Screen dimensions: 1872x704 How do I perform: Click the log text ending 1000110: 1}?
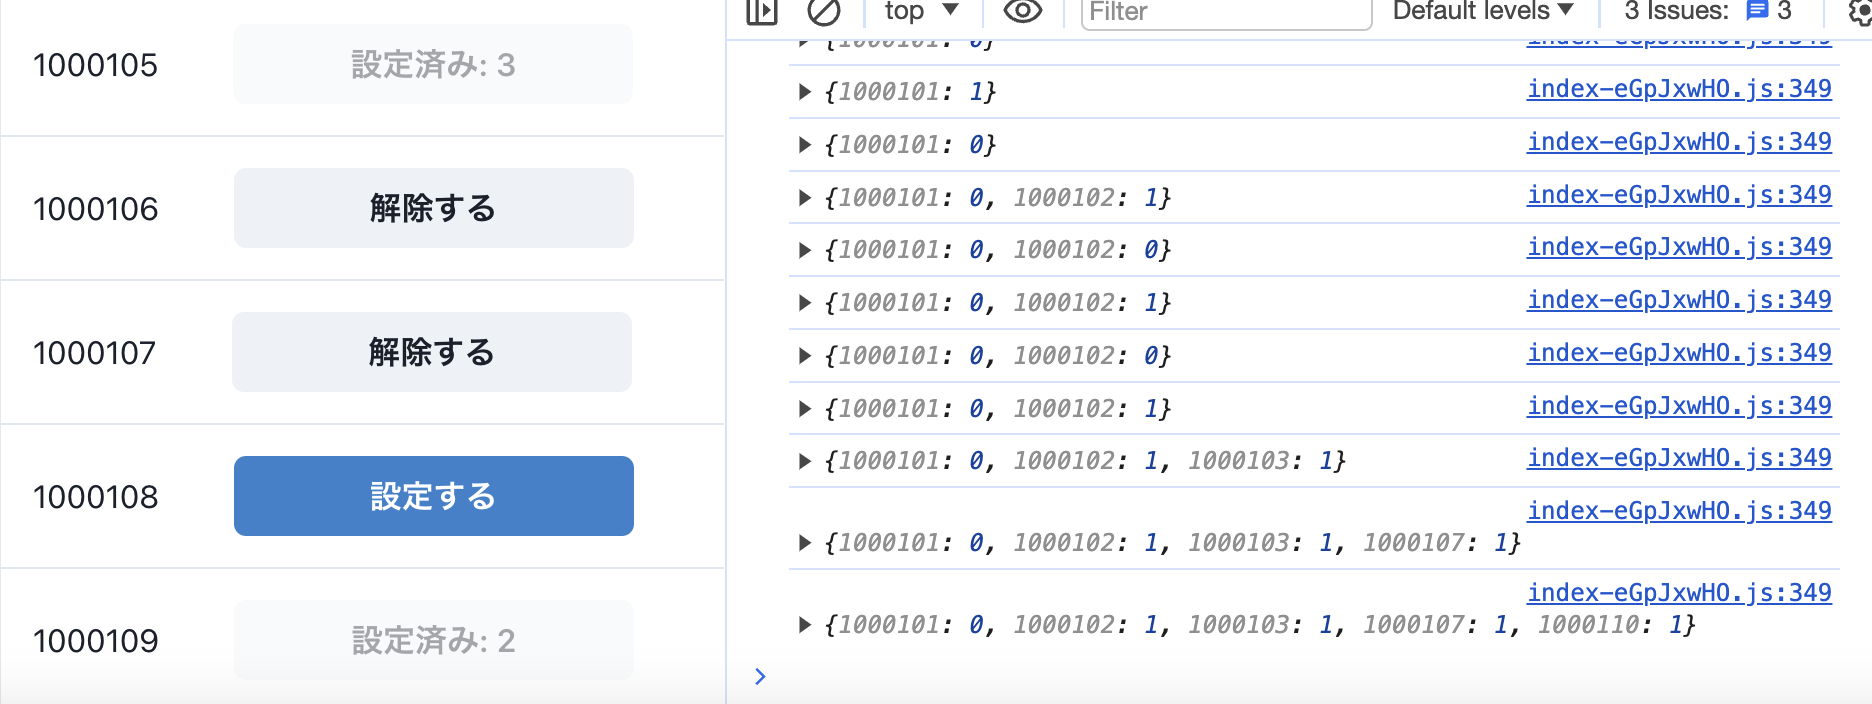click(x=1260, y=625)
